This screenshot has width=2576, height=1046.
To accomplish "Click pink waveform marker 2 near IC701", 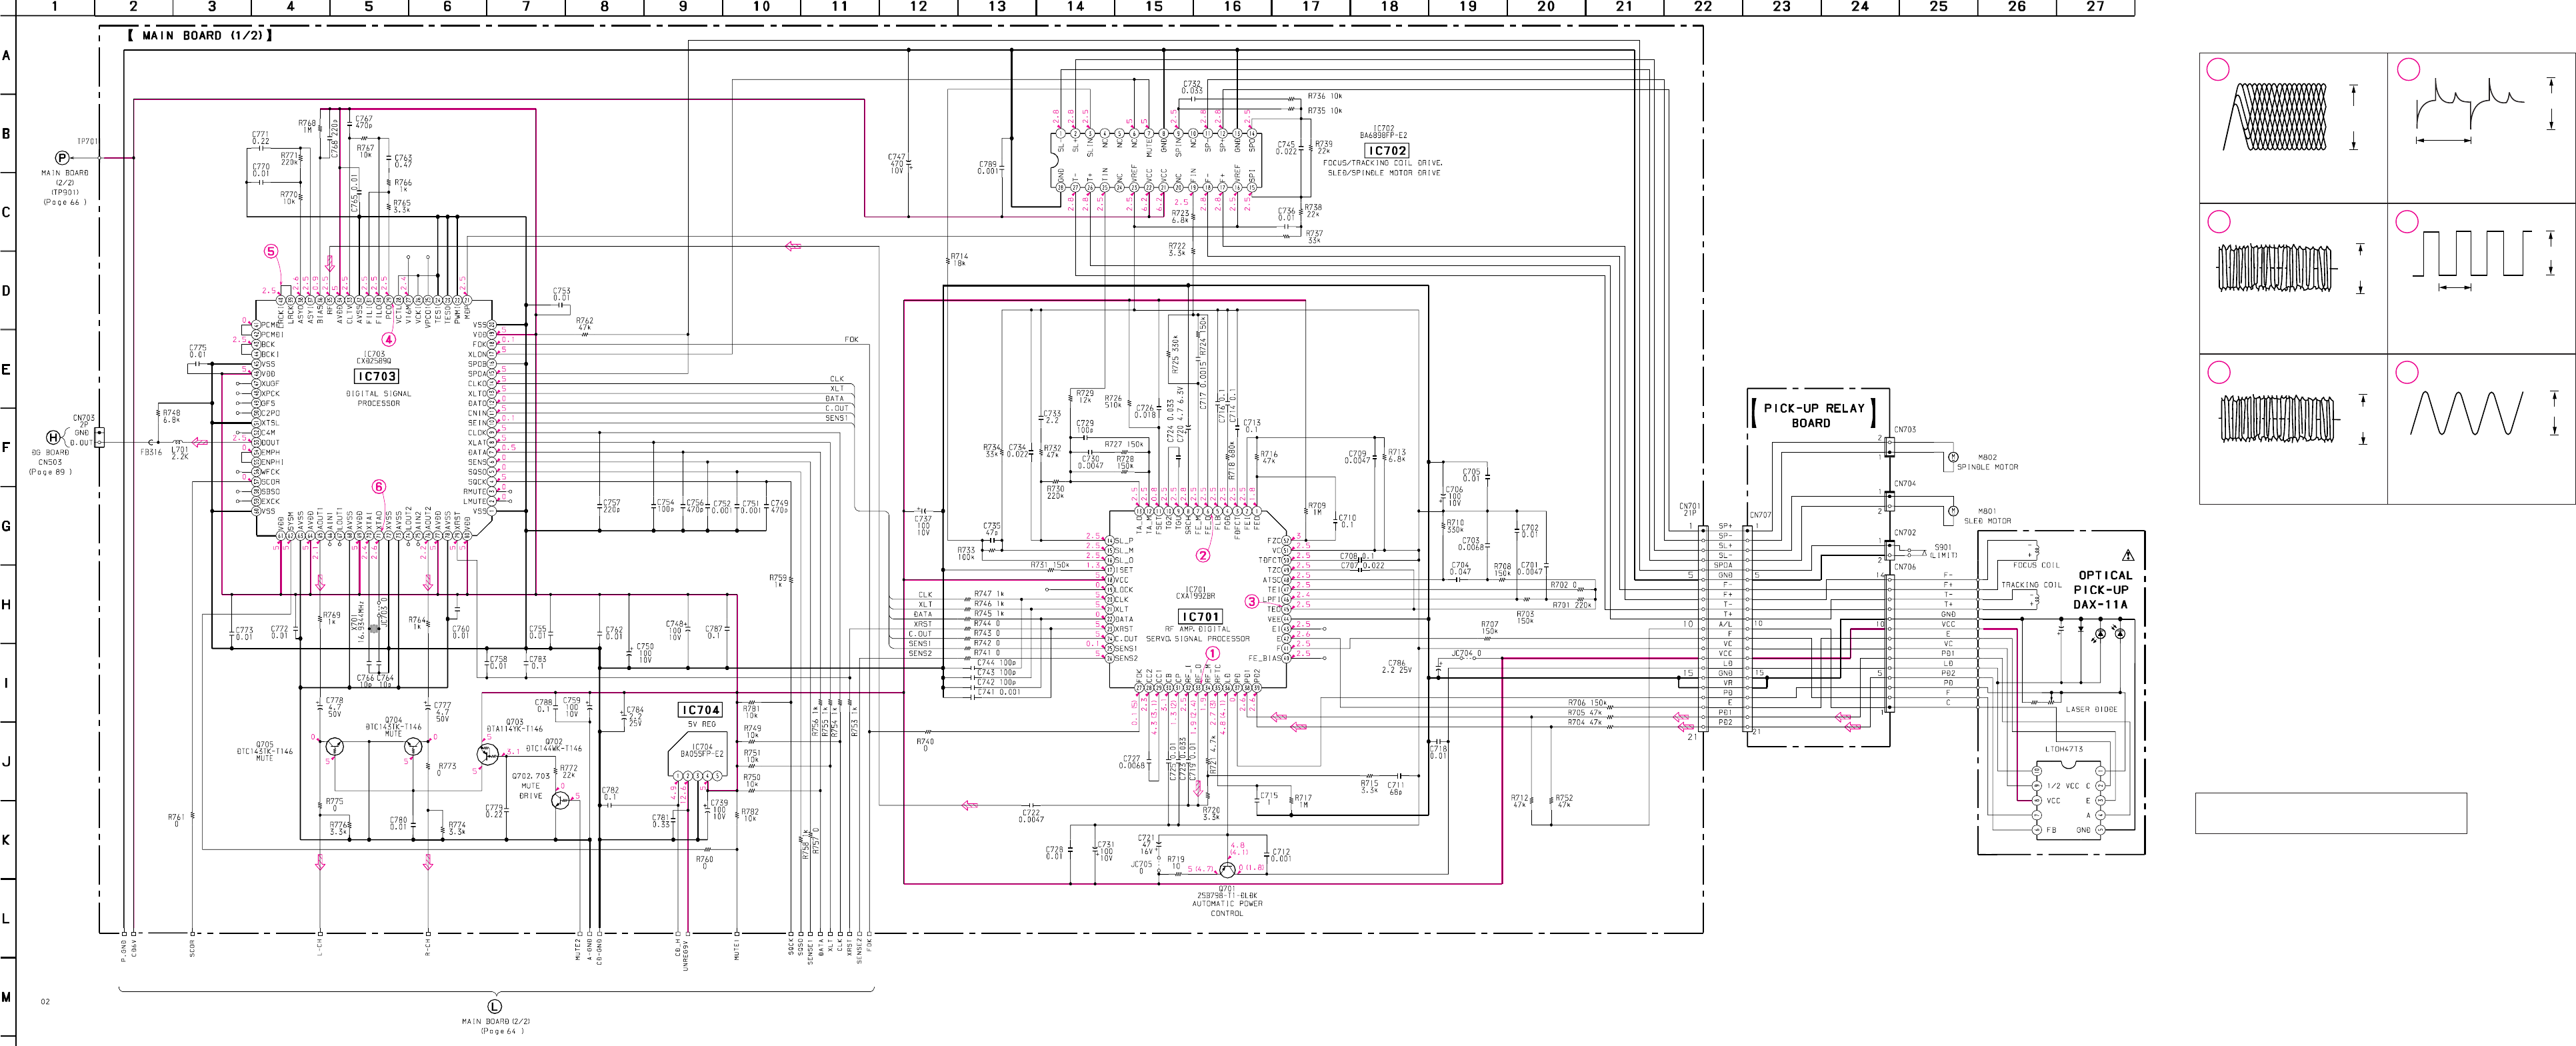I will [x=1203, y=555].
